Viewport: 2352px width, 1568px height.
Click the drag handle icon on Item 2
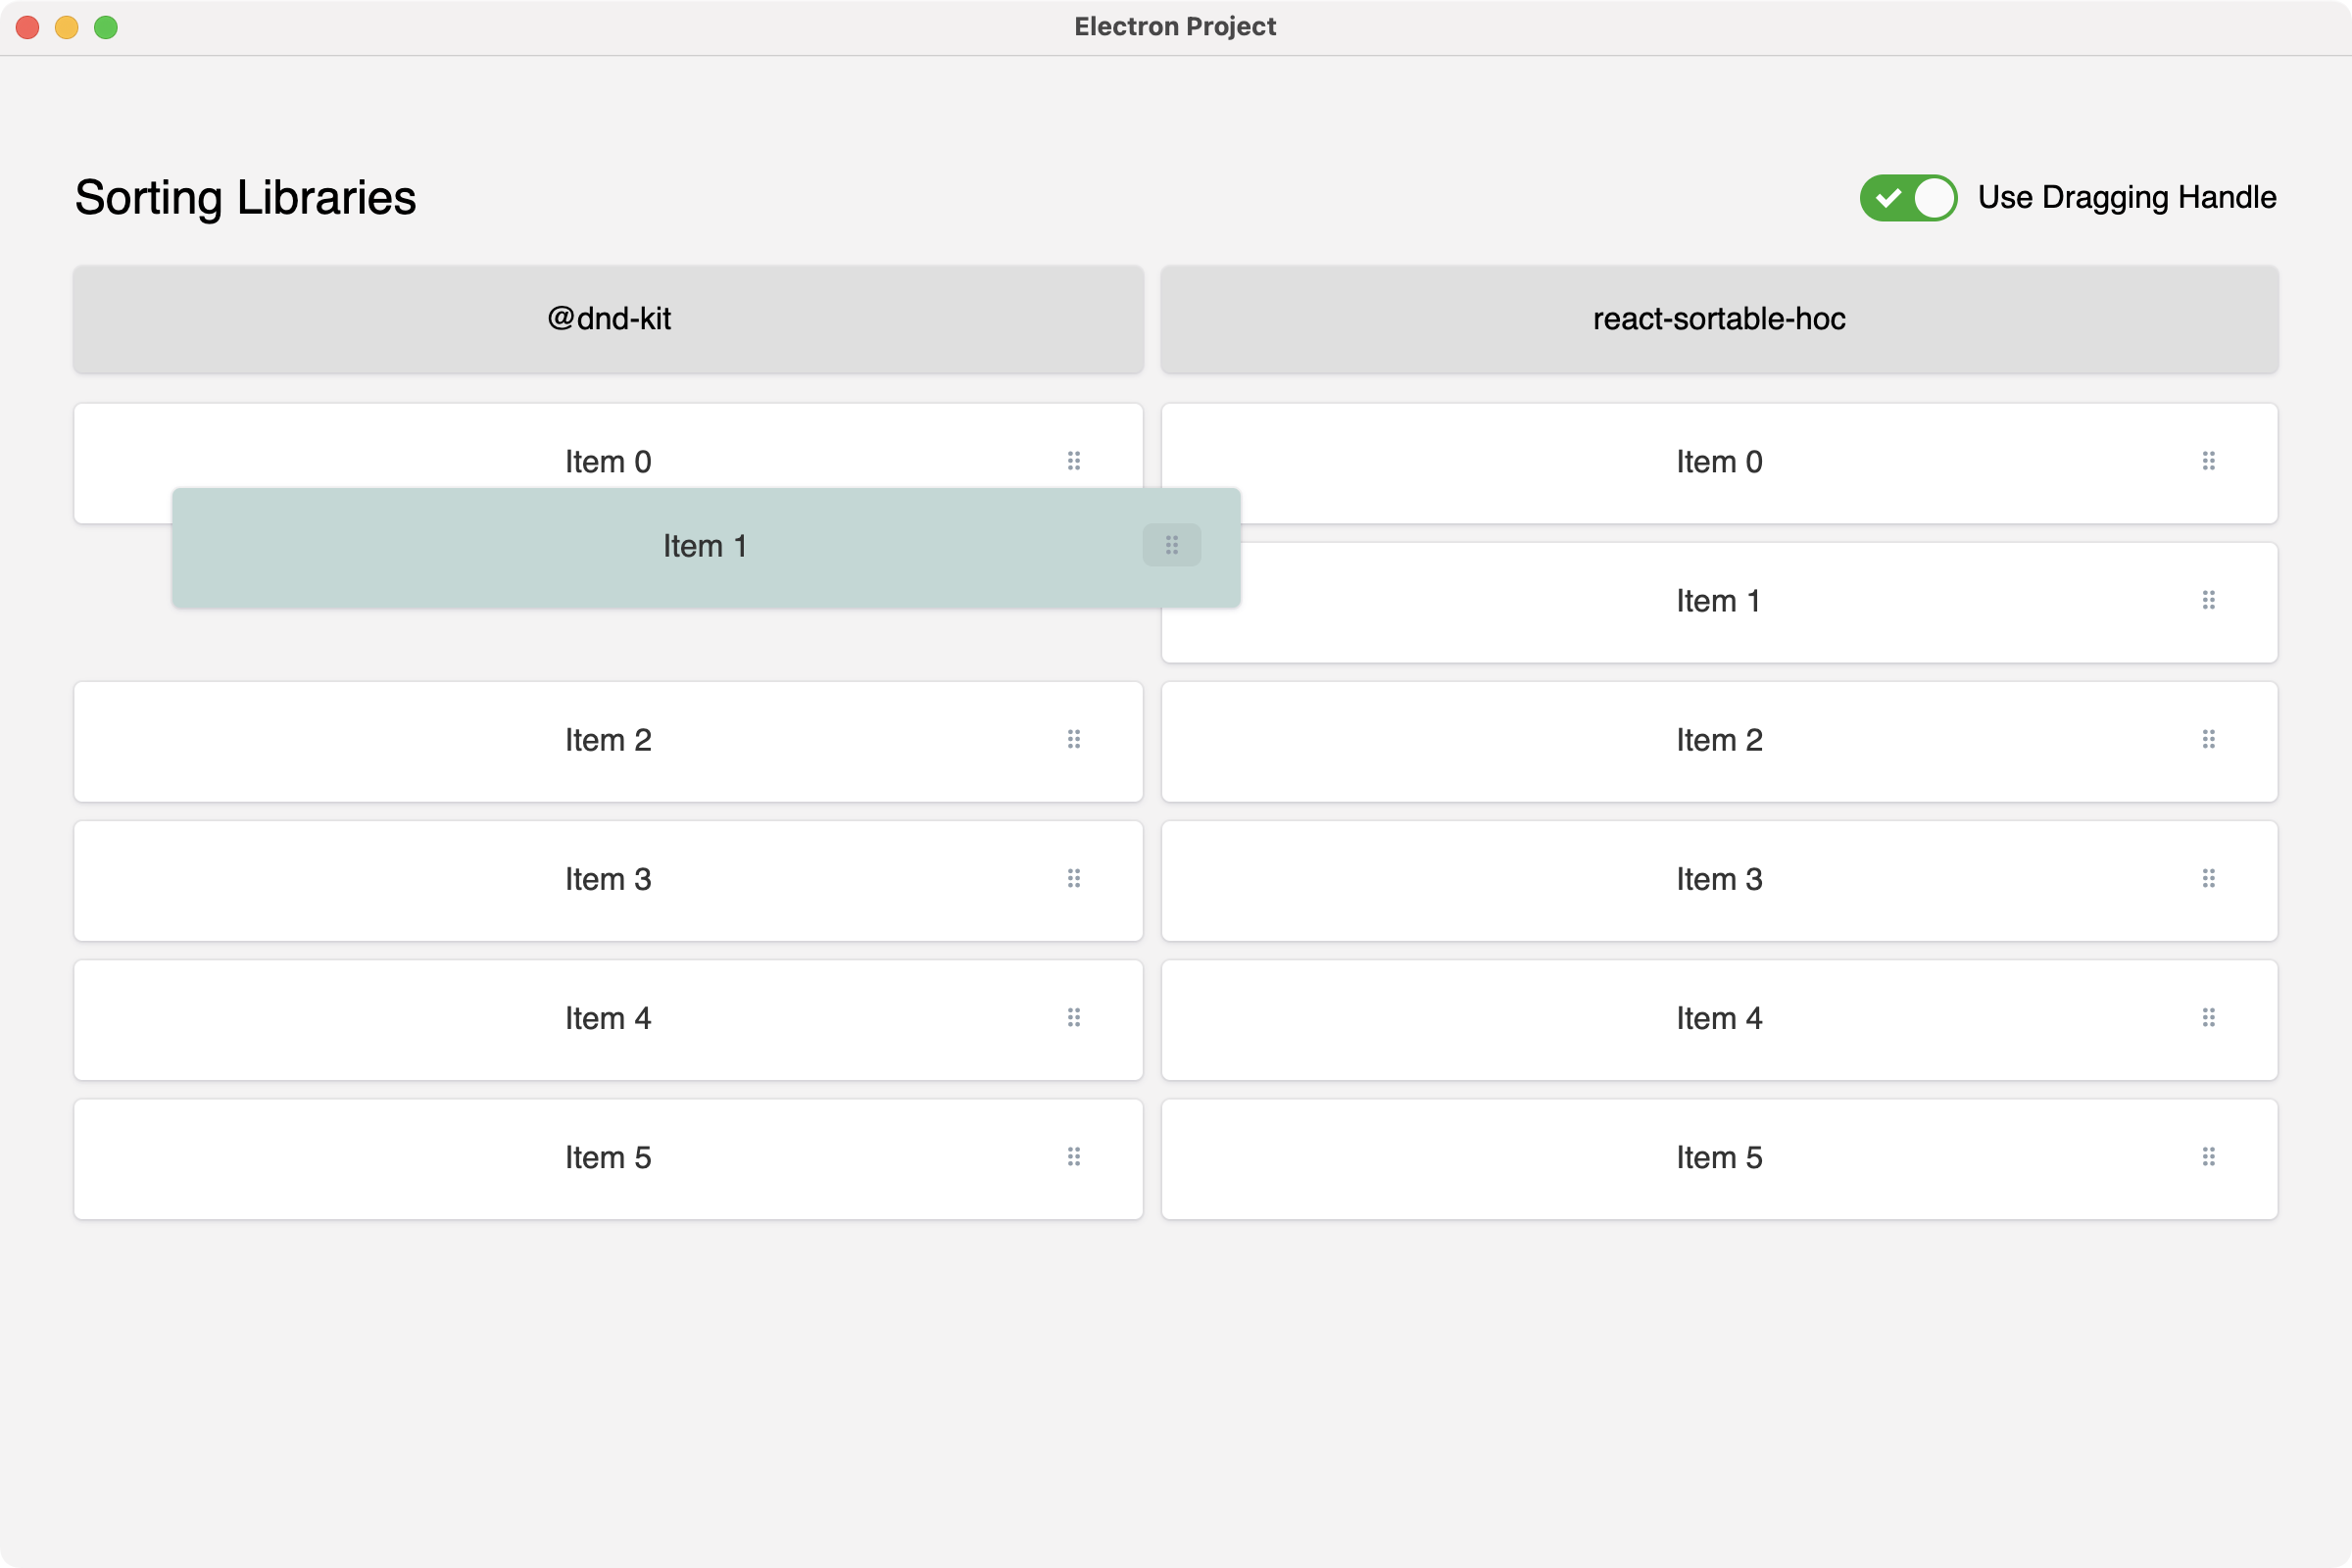pos(1073,740)
